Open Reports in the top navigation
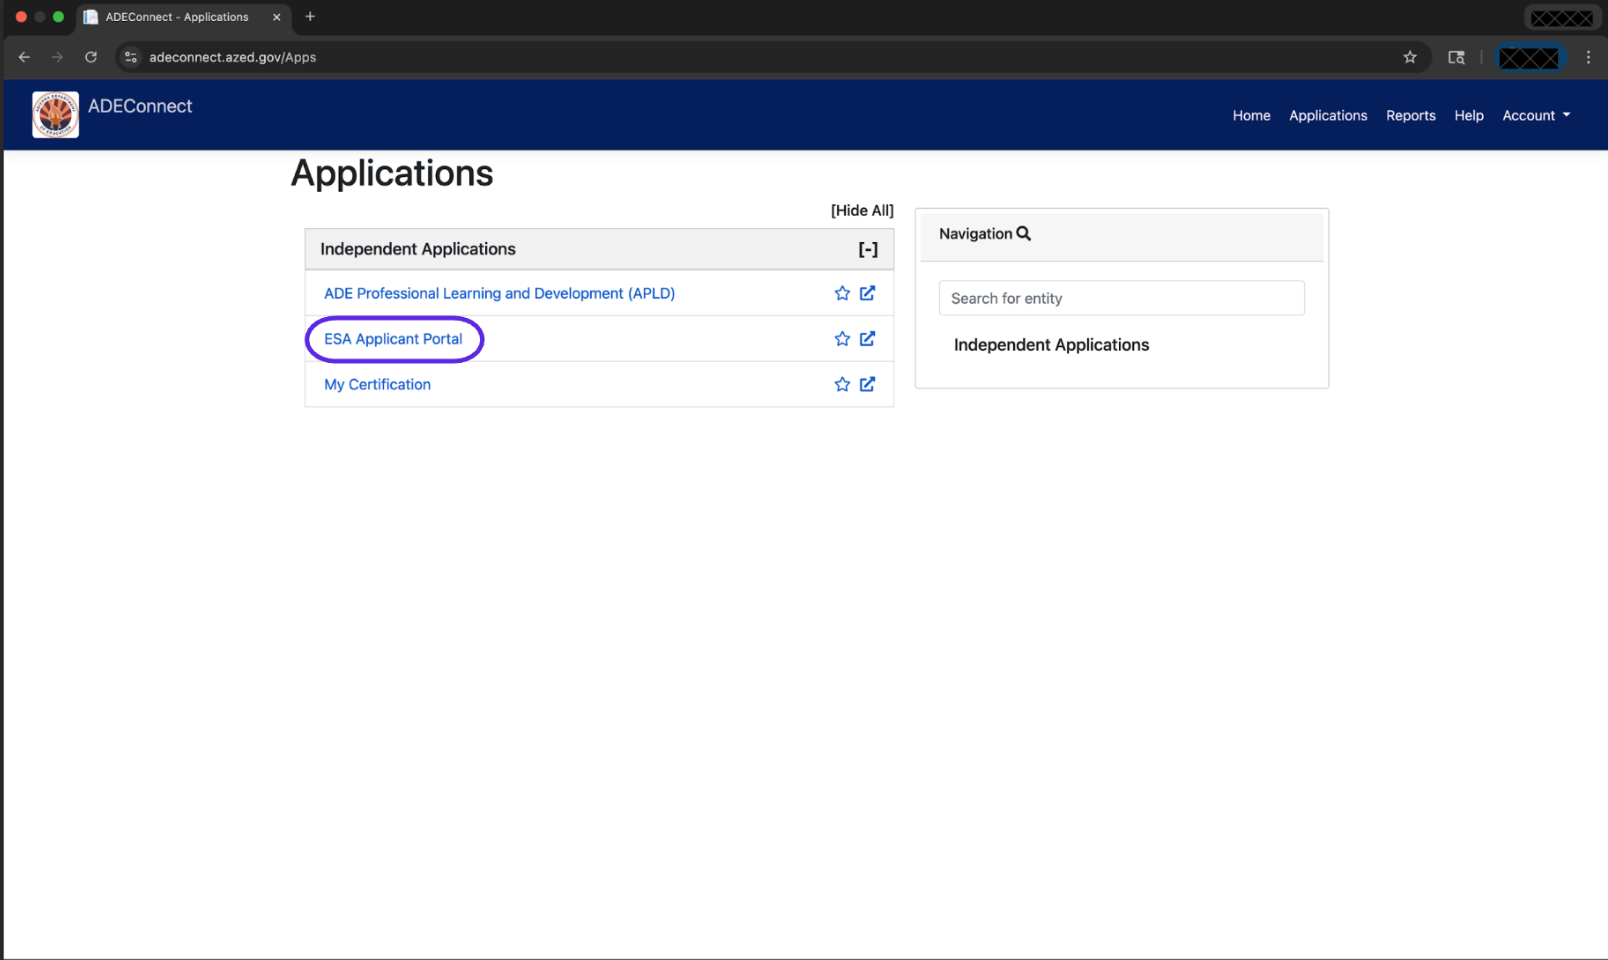This screenshot has width=1608, height=960. [x=1410, y=115]
